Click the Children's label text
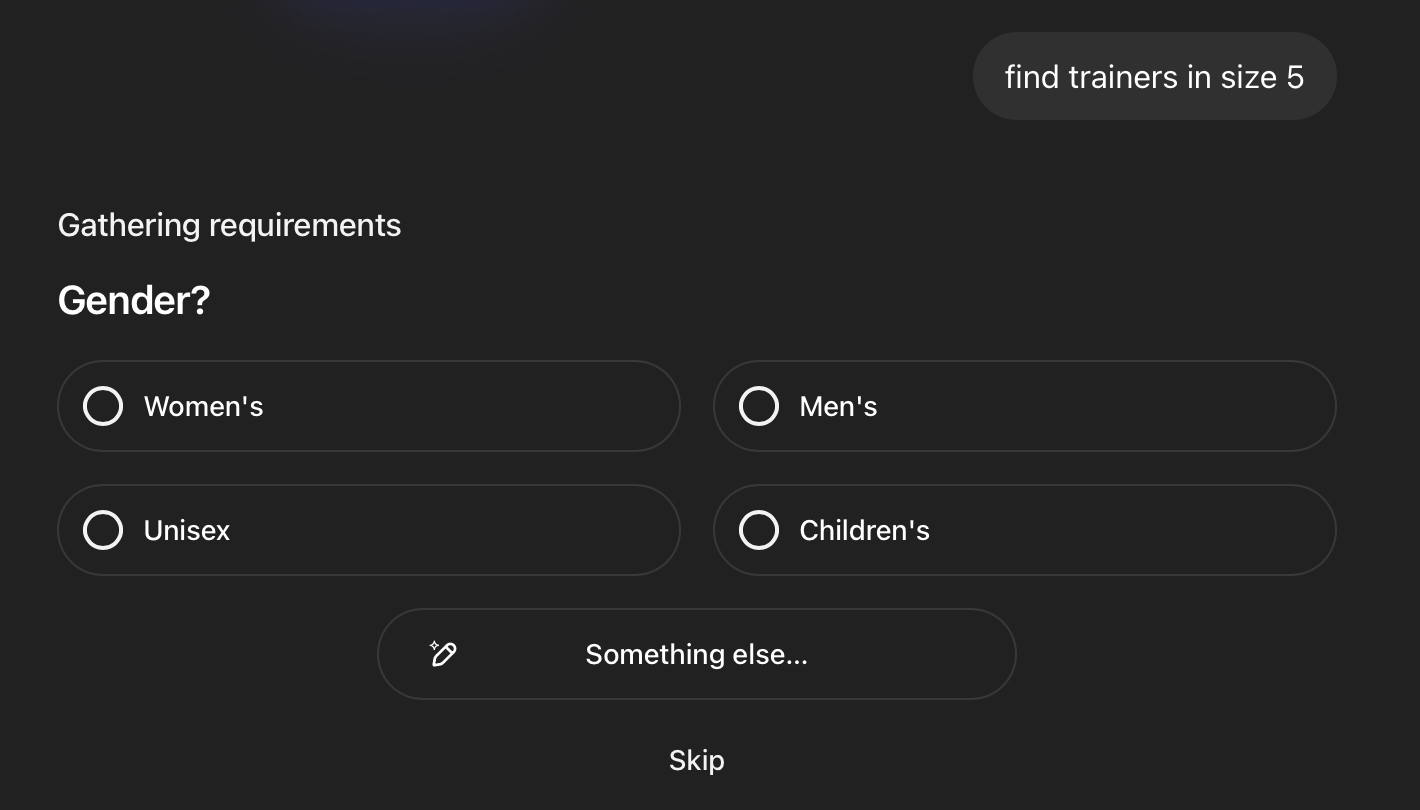The height and width of the screenshot is (810, 1420). [864, 530]
